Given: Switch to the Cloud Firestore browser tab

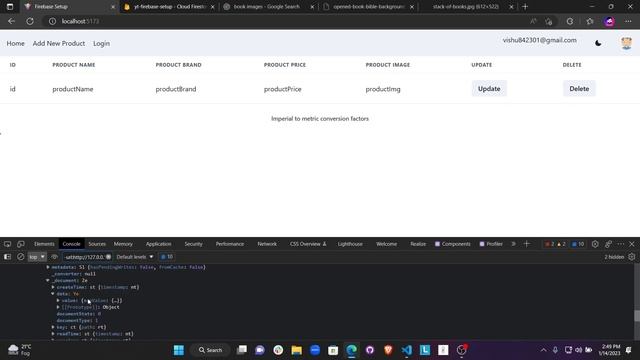Looking at the screenshot, I should coord(169,7).
